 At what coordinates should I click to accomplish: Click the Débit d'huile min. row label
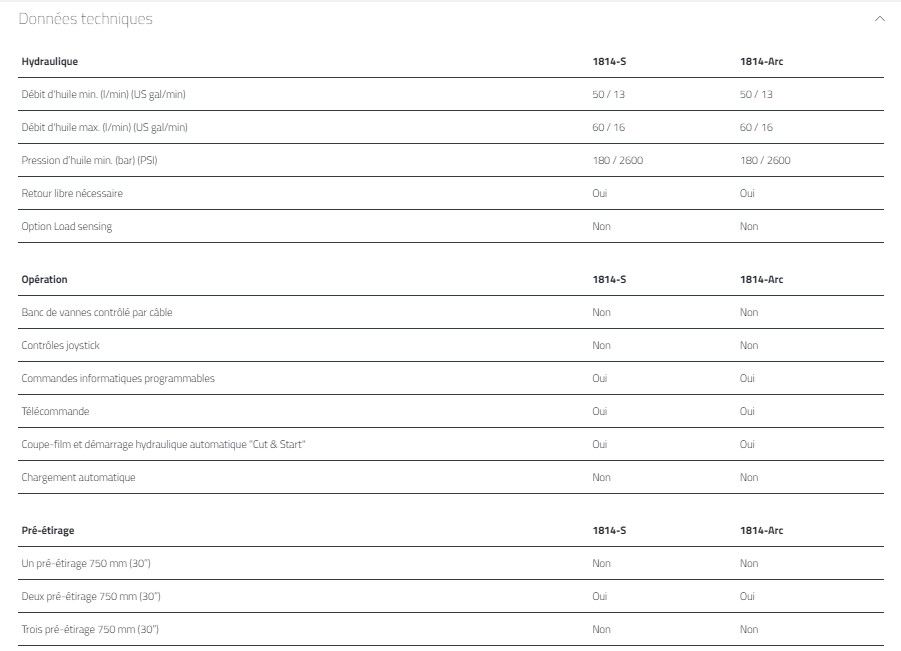coord(103,95)
